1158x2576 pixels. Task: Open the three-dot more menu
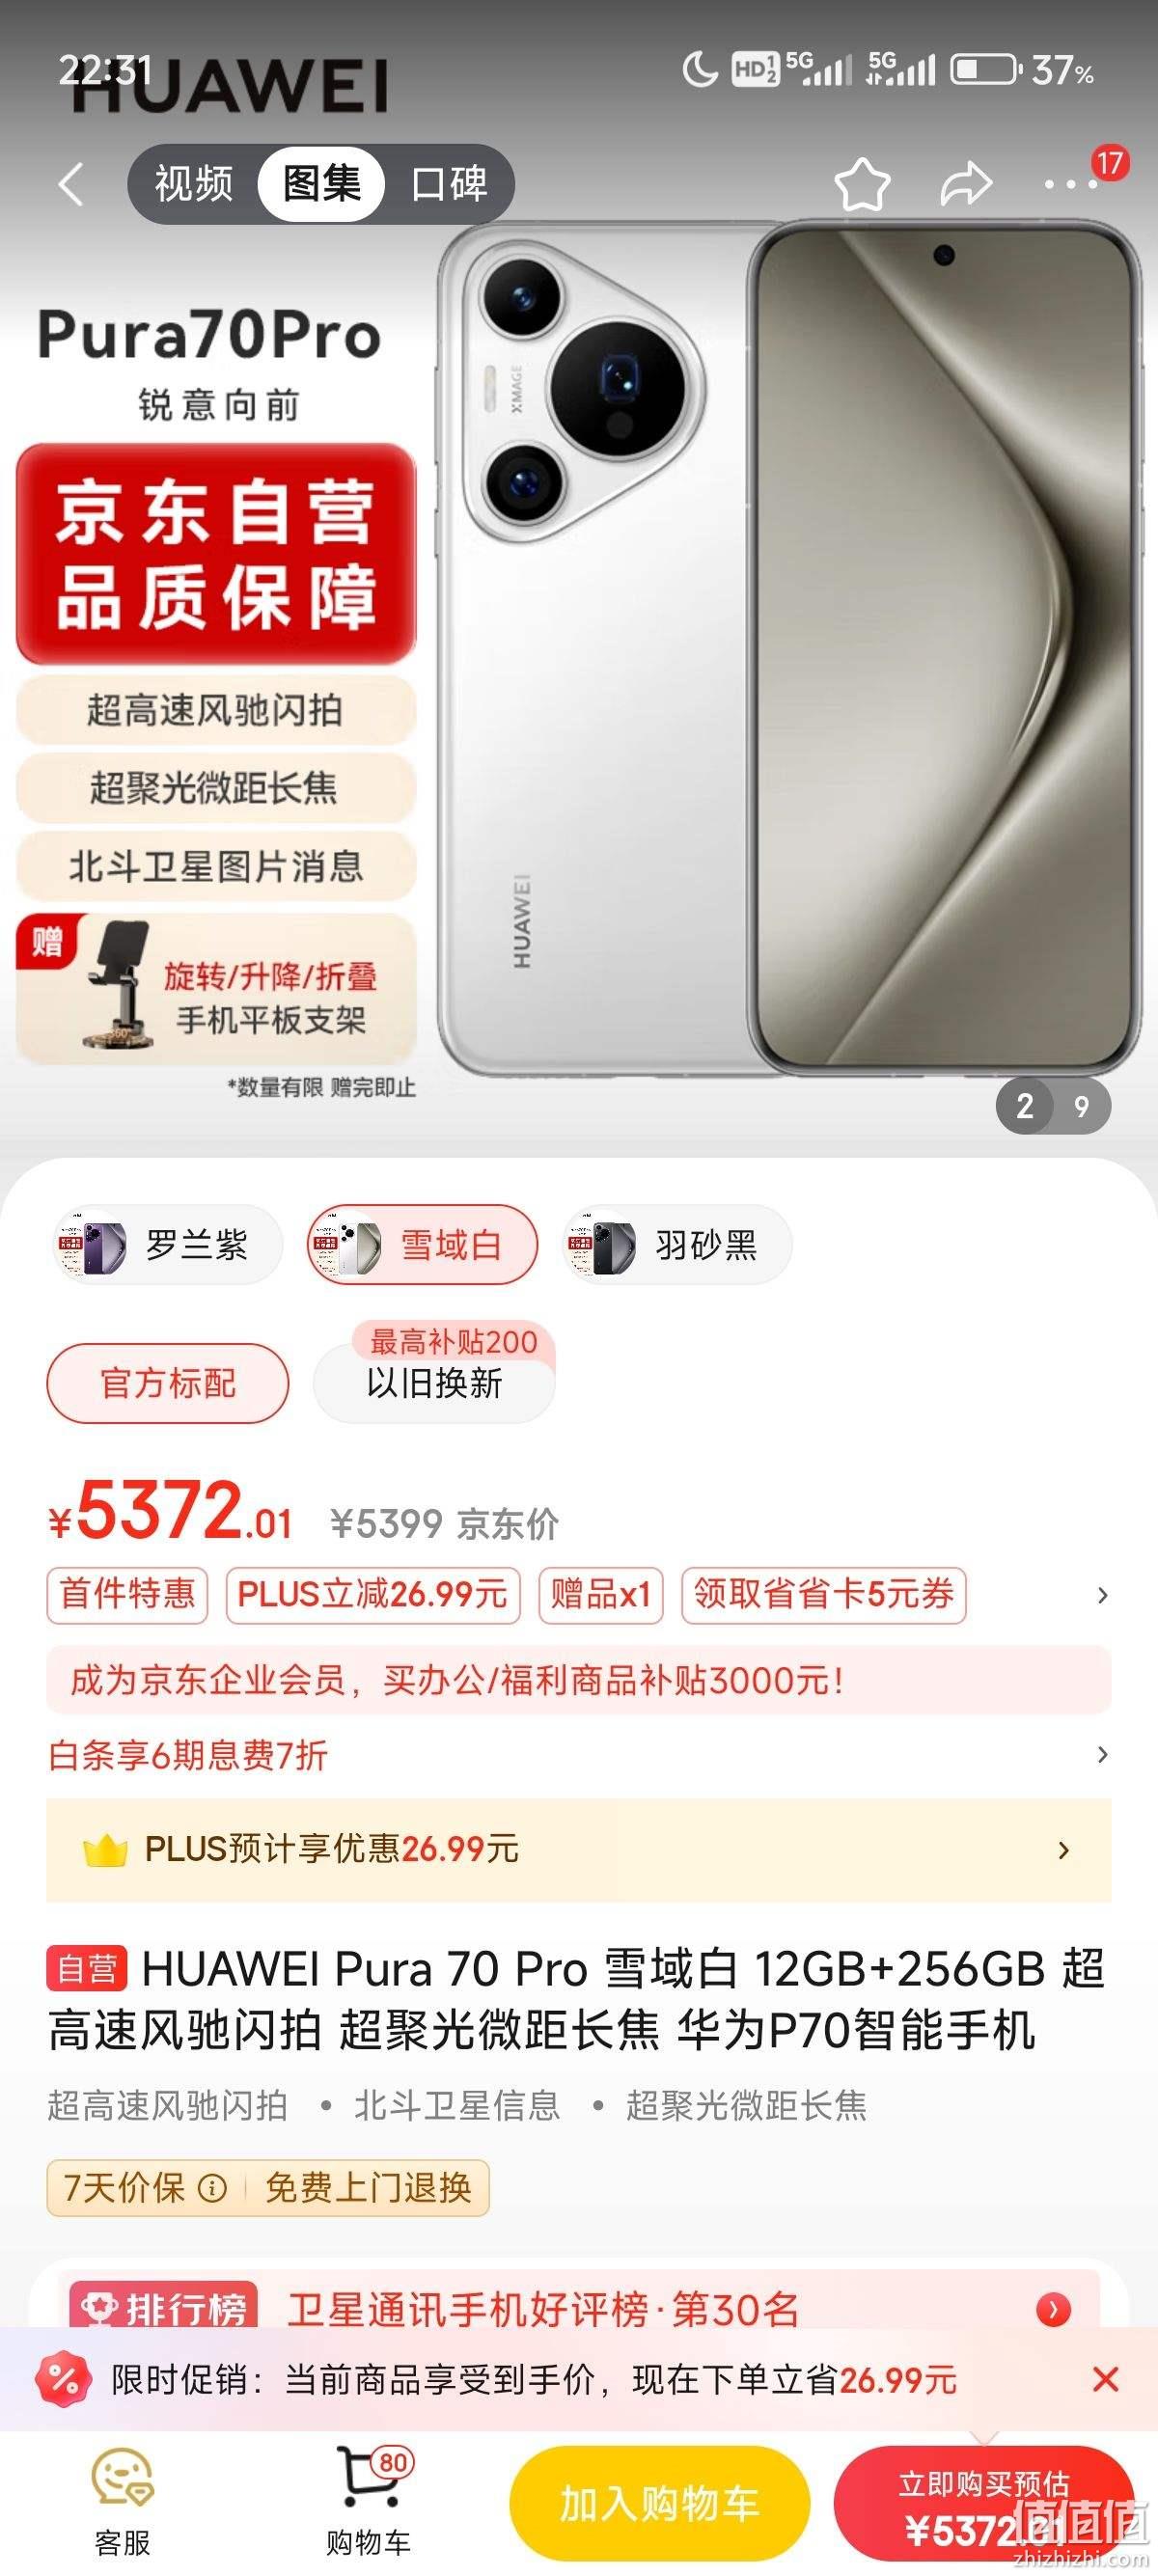(x=1071, y=185)
